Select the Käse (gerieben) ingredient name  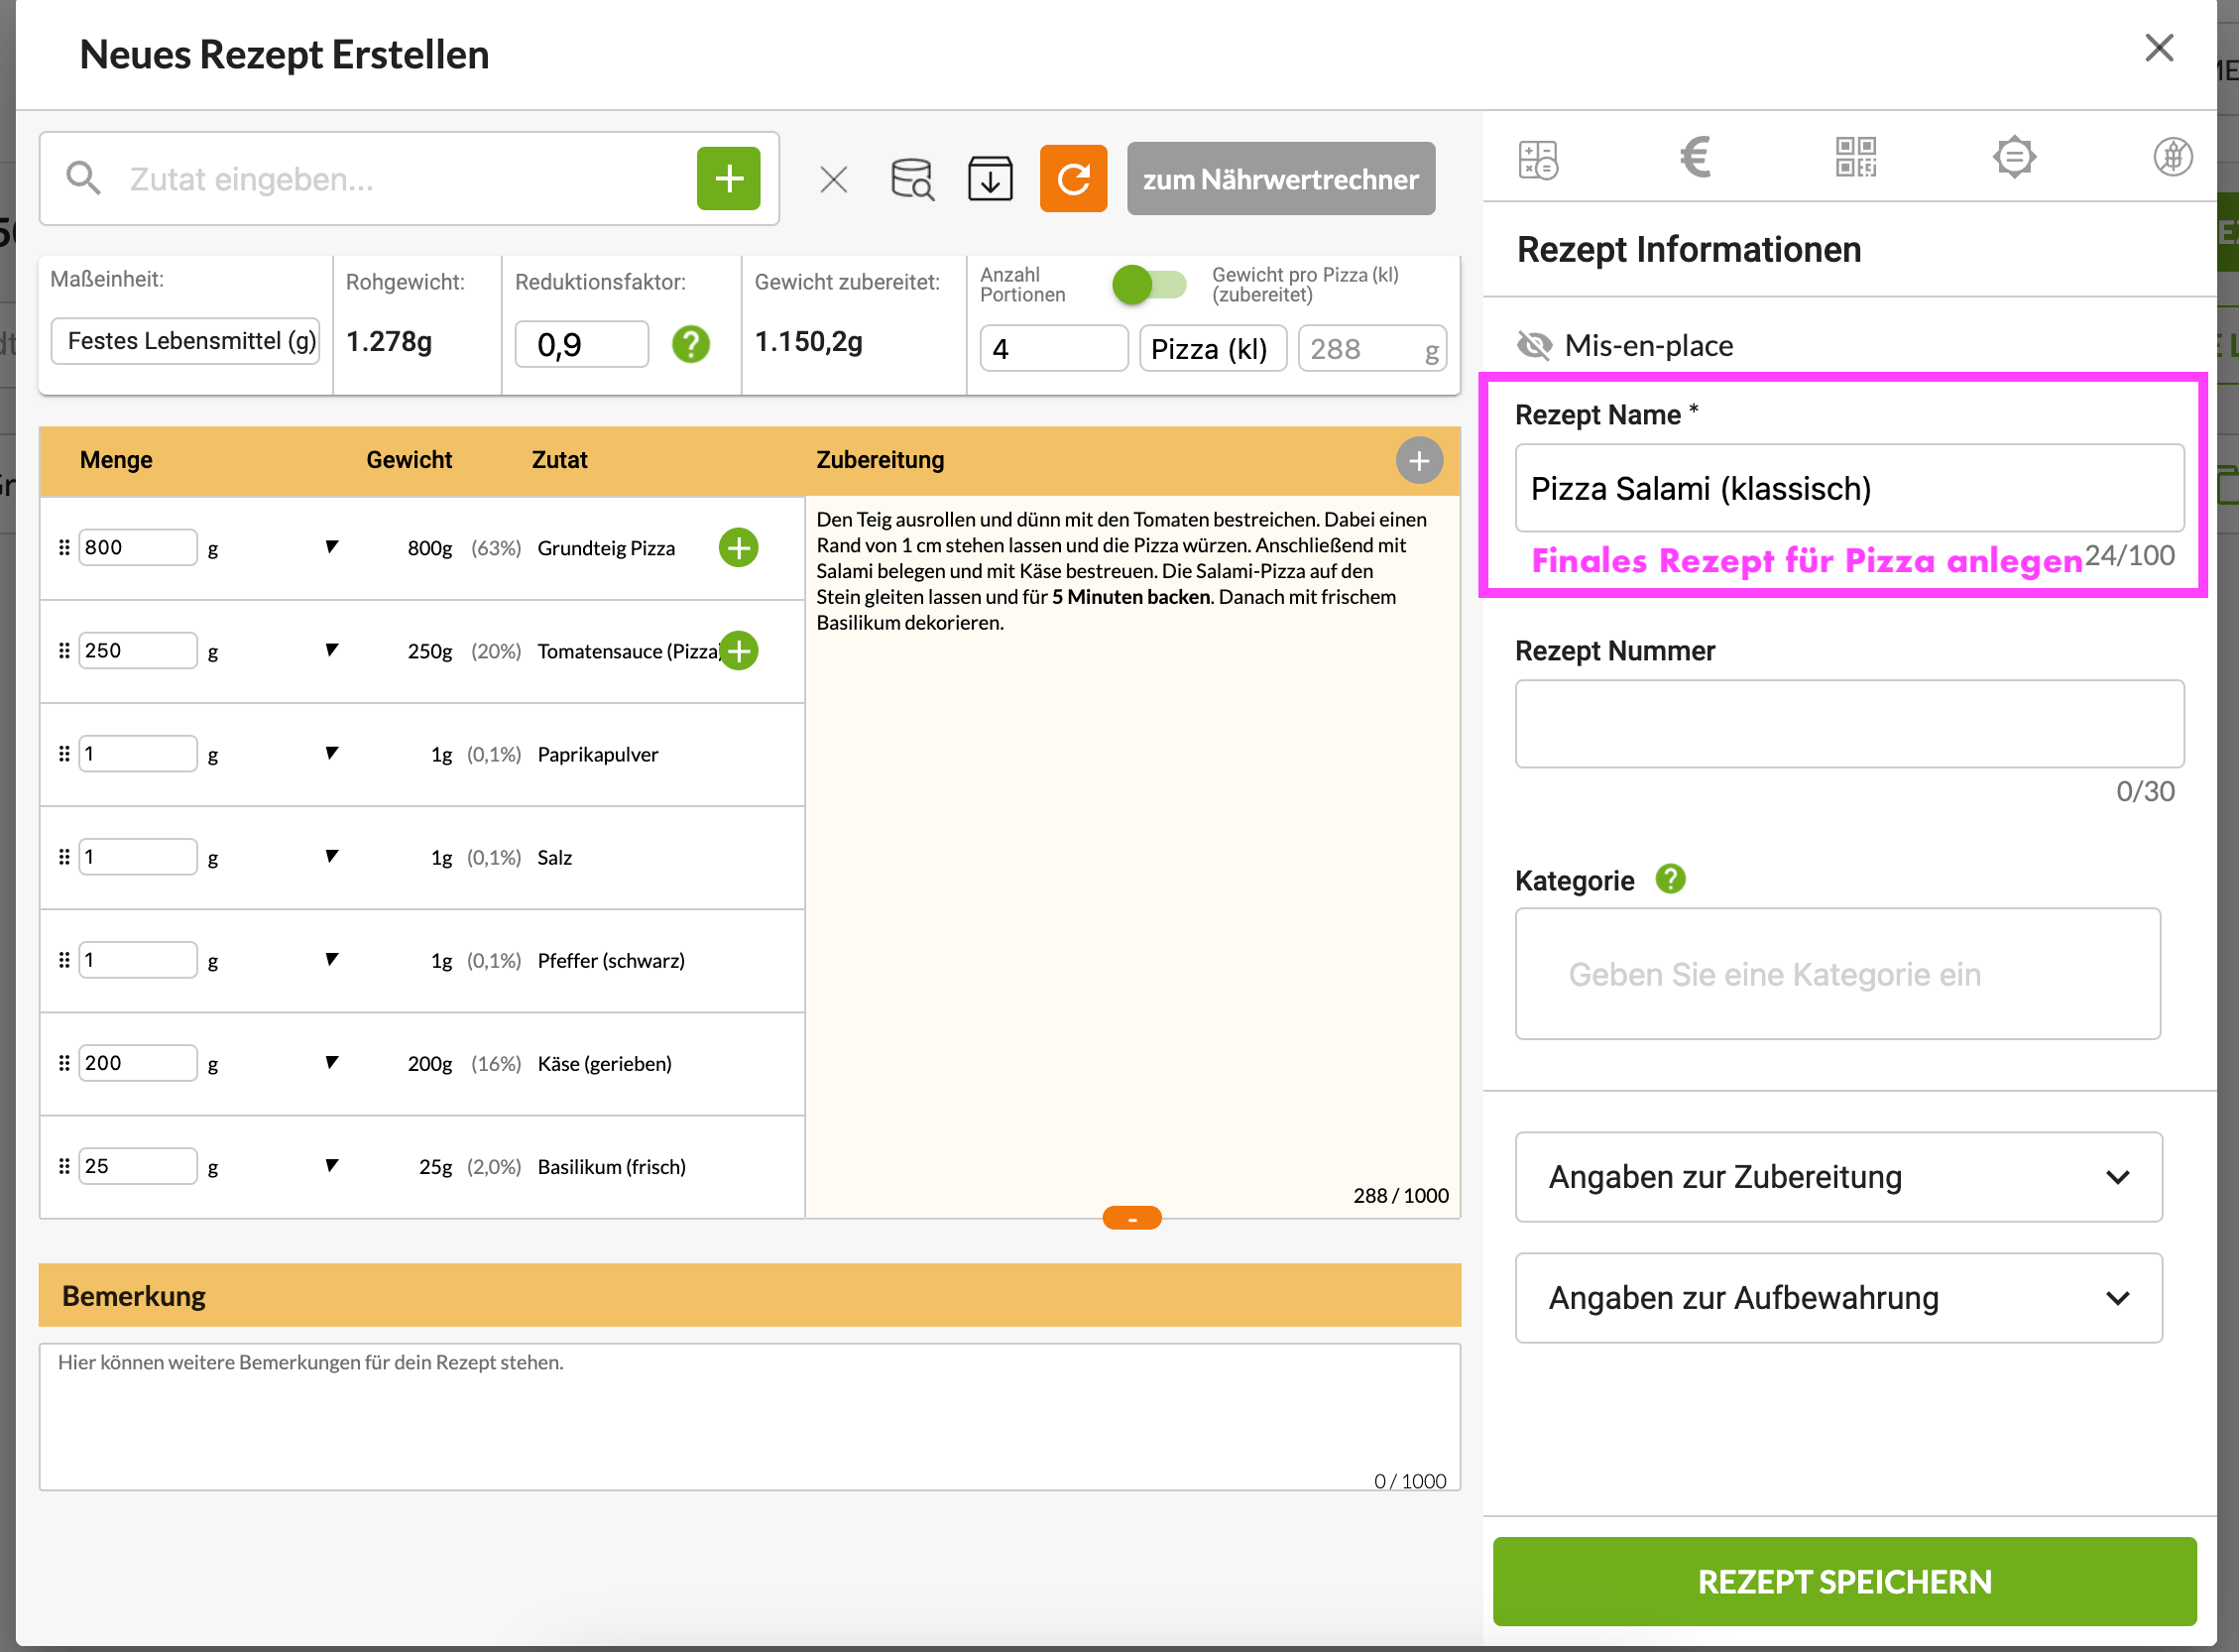(604, 1064)
